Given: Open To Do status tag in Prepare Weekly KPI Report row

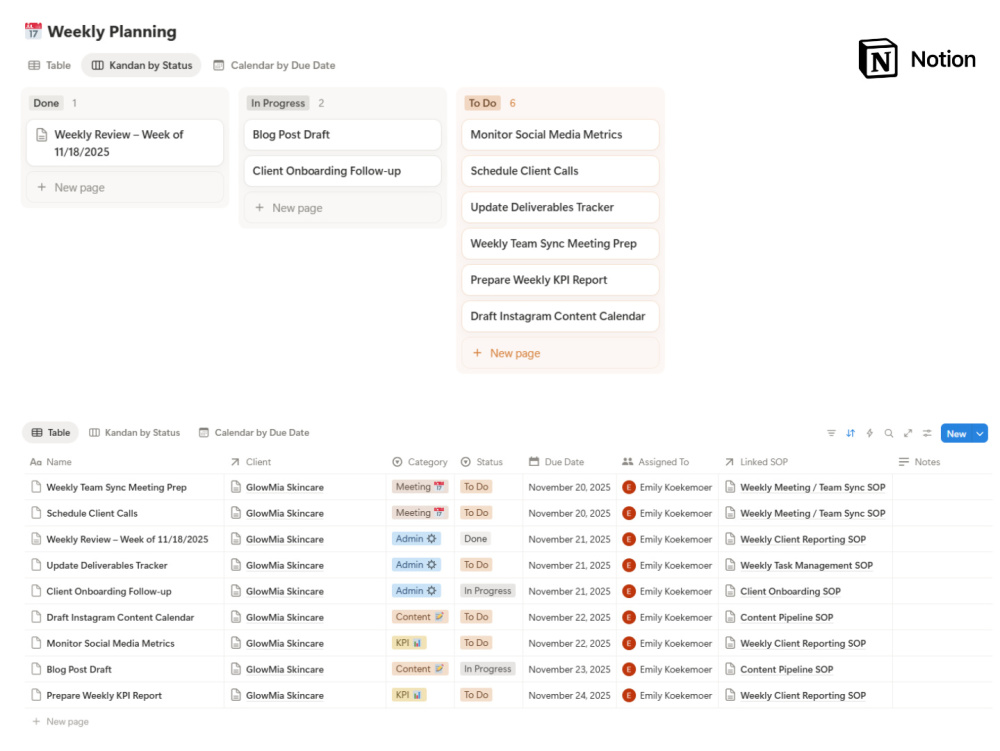Looking at the screenshot, I should click(x=476, y=695).
